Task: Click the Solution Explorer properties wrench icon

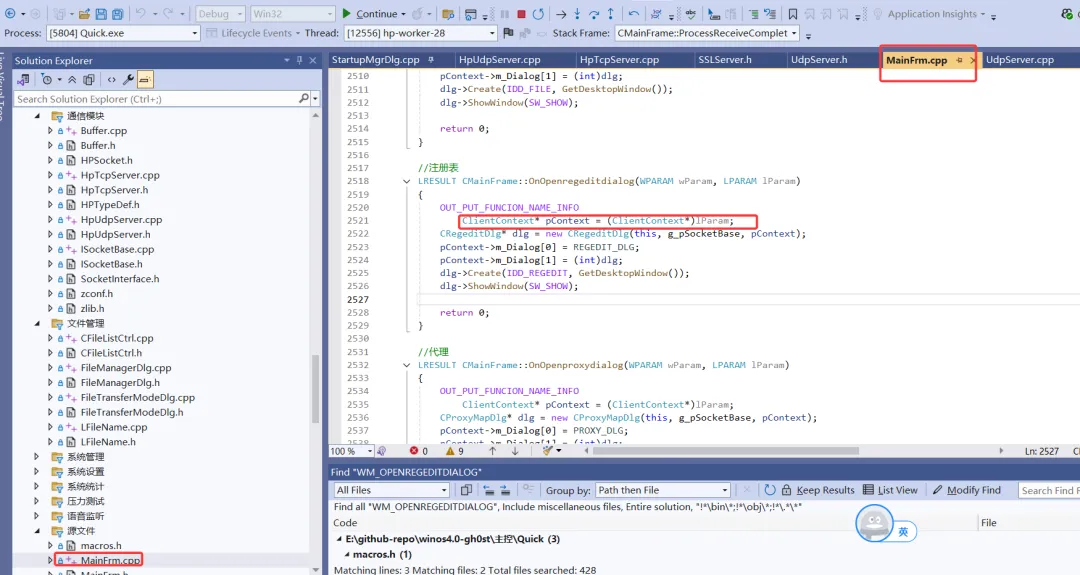Action: pyautogui.click(x=128, y=80)
